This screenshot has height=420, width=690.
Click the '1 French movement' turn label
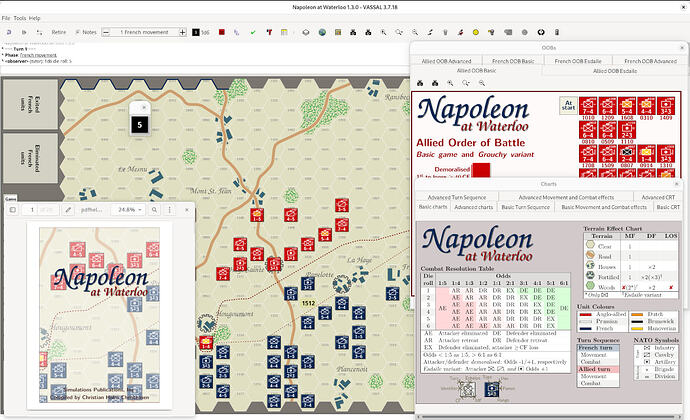[x=144, y=32]
